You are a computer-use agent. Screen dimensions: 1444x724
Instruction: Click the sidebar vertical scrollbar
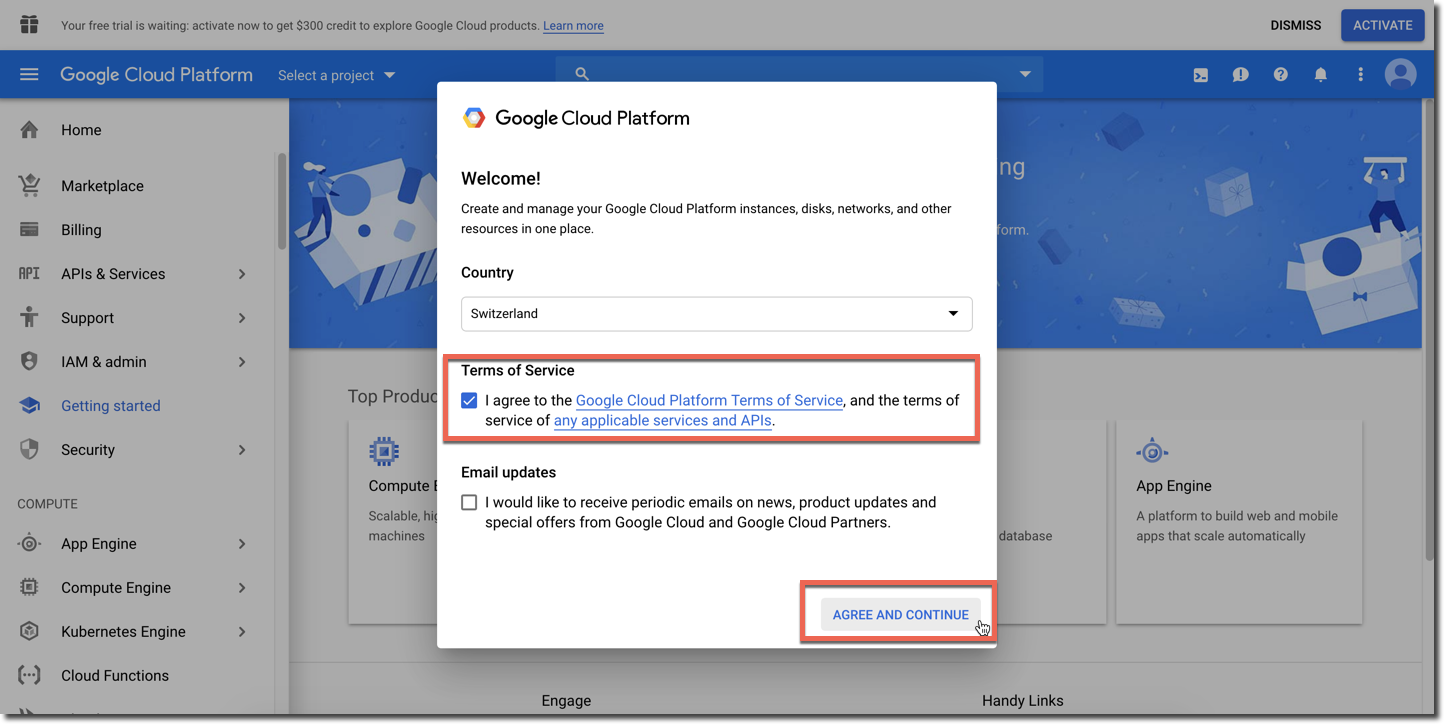282,200
